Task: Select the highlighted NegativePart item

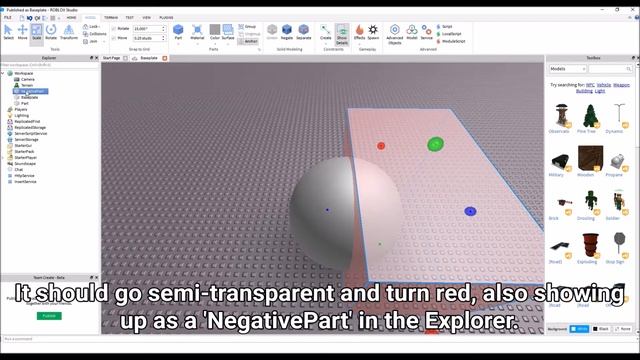Action: [x=31, y=91]
